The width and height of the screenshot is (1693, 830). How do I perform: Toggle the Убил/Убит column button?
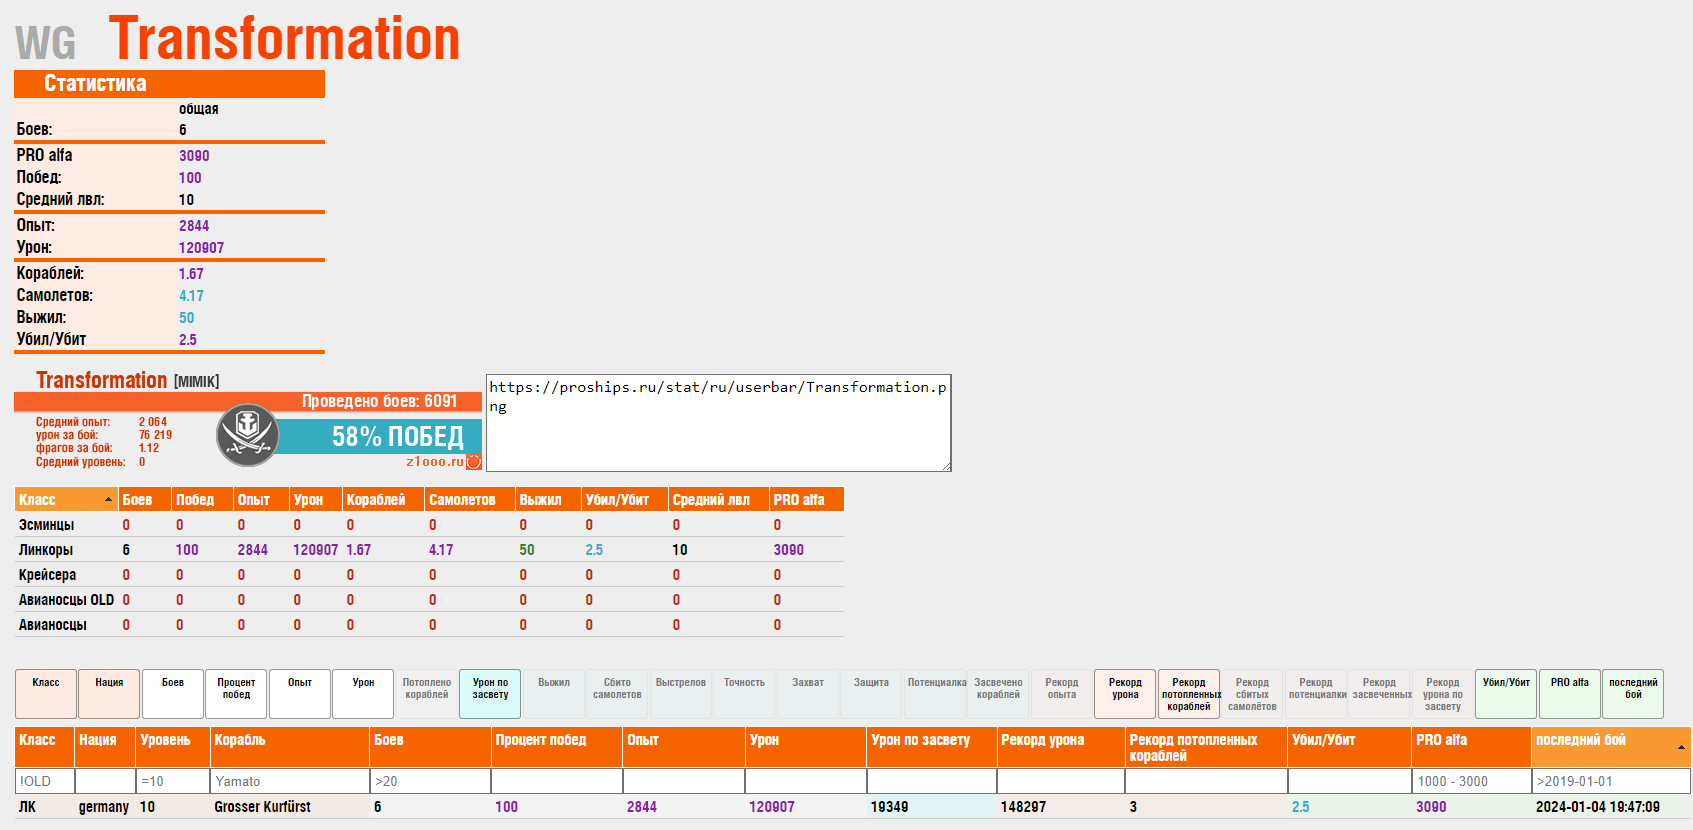(x=1506, y=693)
